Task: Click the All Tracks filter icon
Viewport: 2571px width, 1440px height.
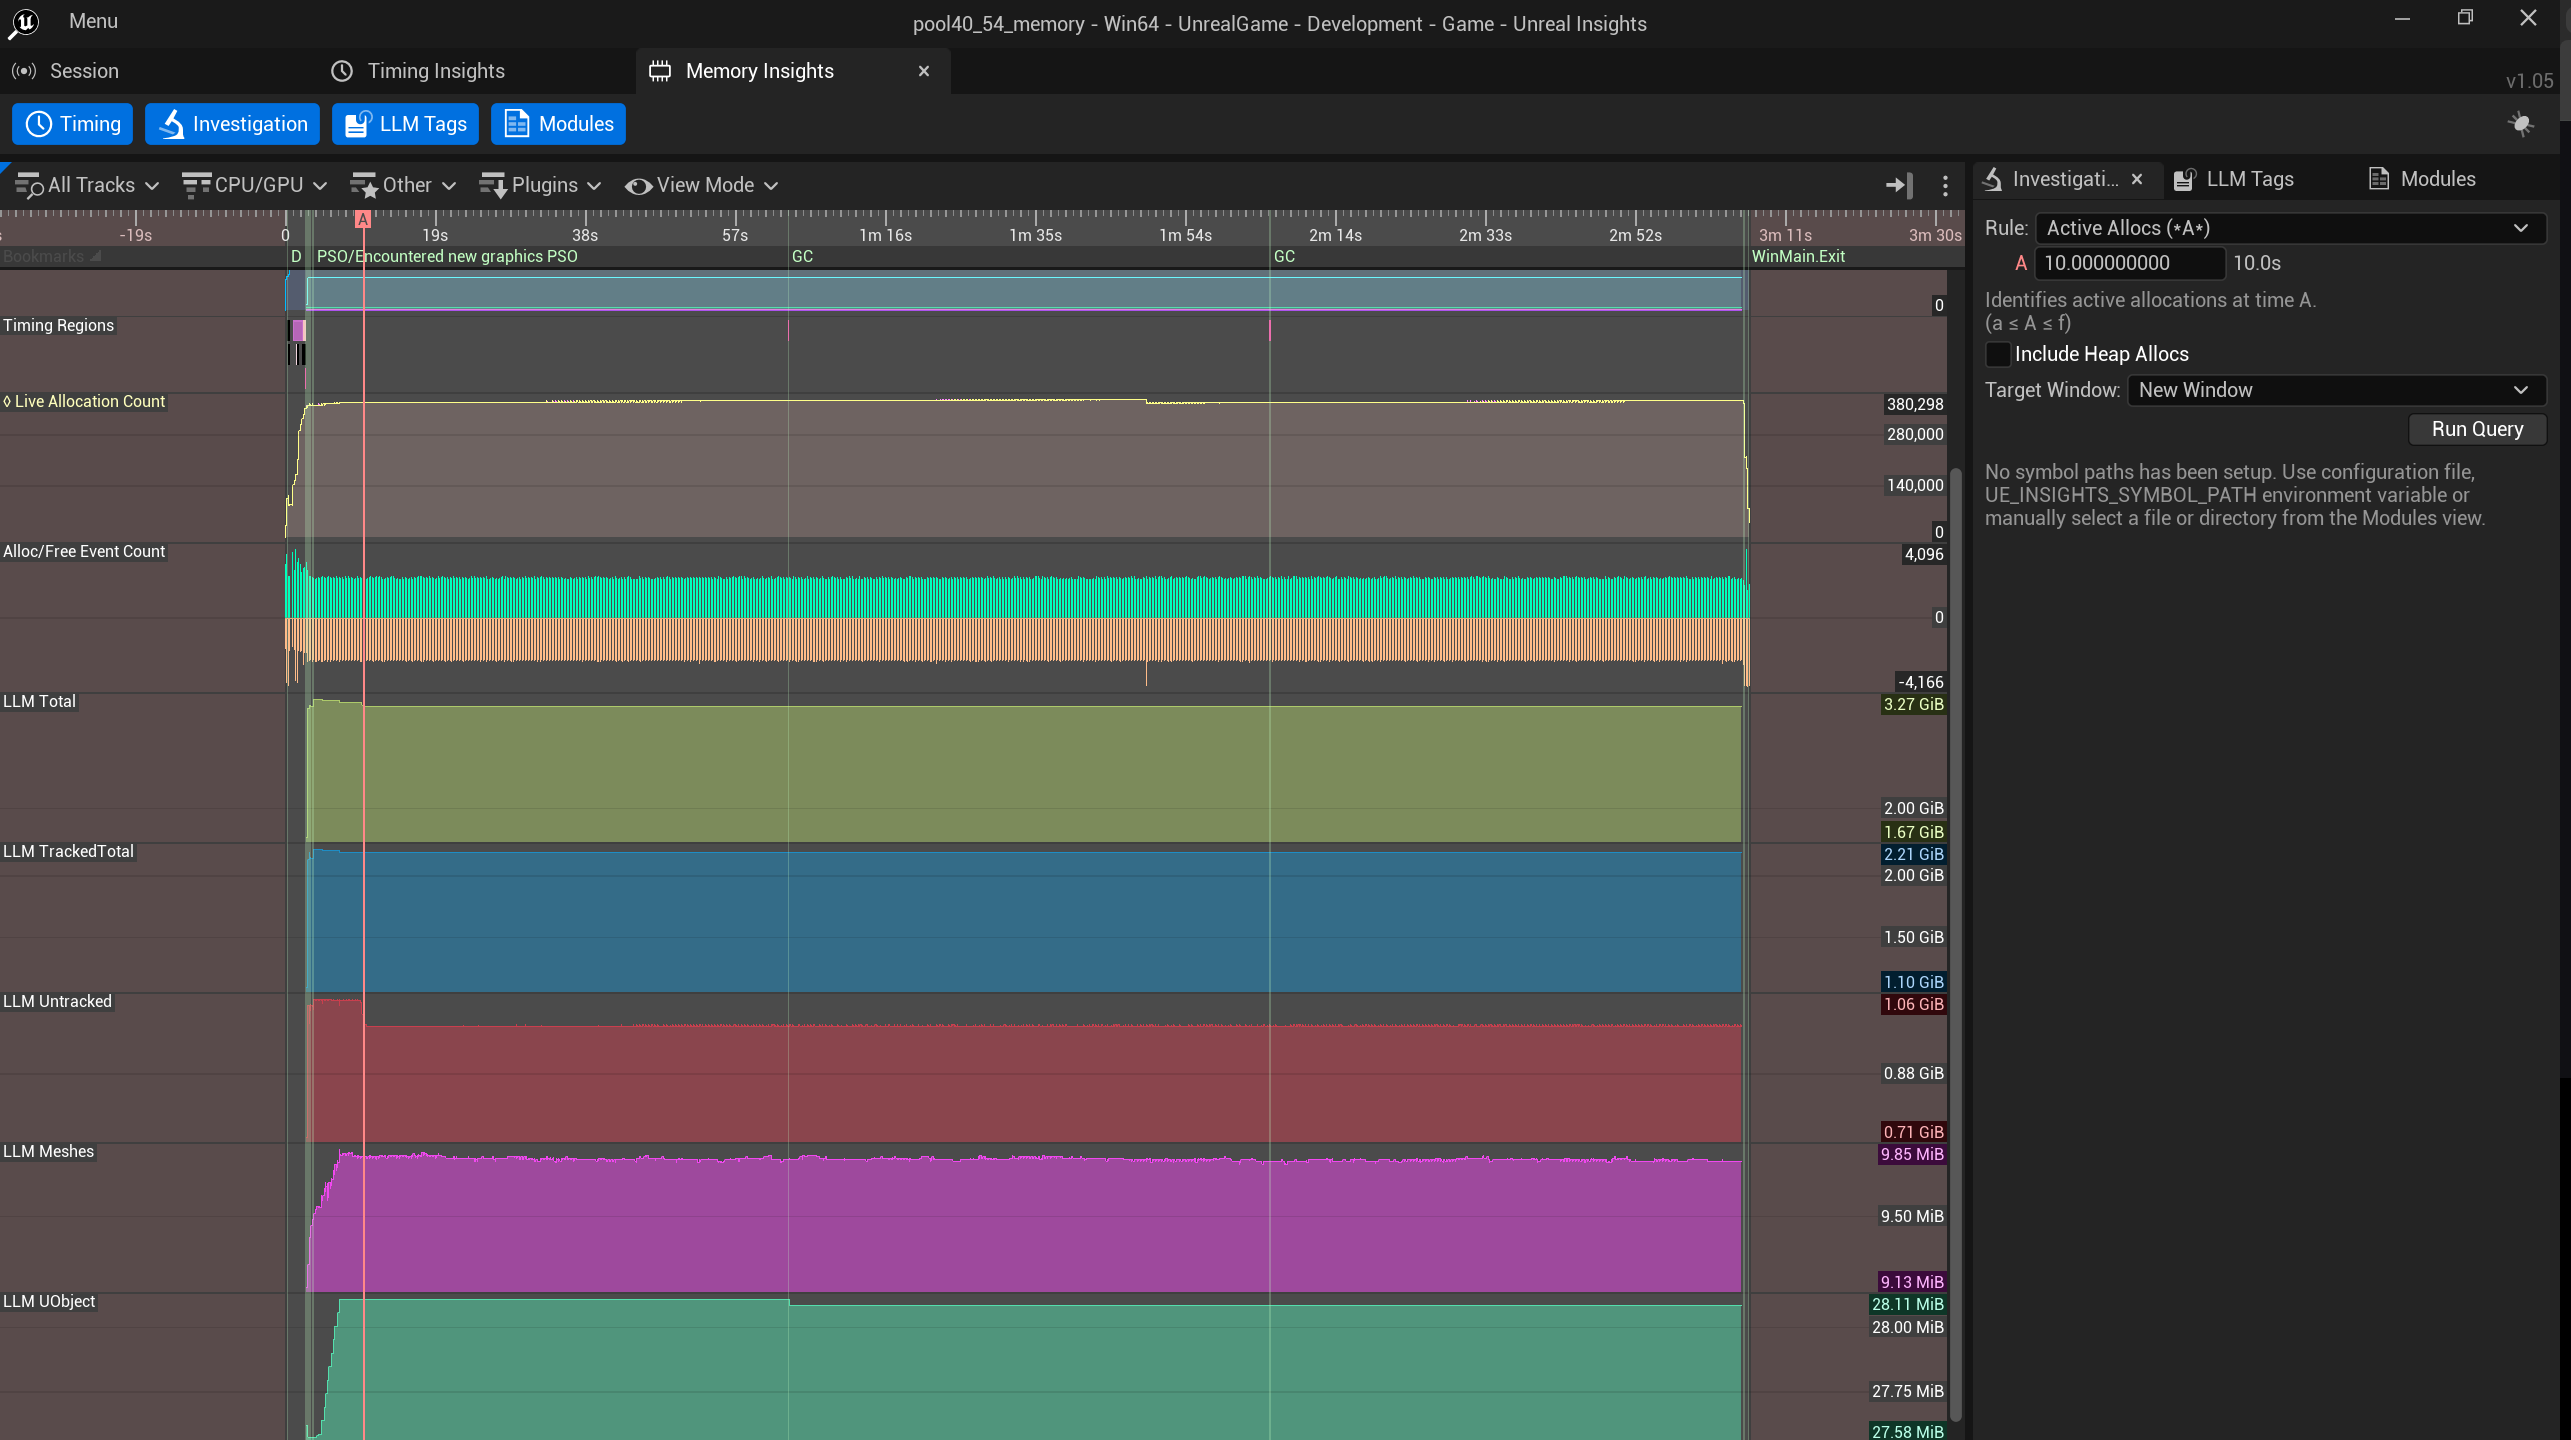Action: (29, 185)
